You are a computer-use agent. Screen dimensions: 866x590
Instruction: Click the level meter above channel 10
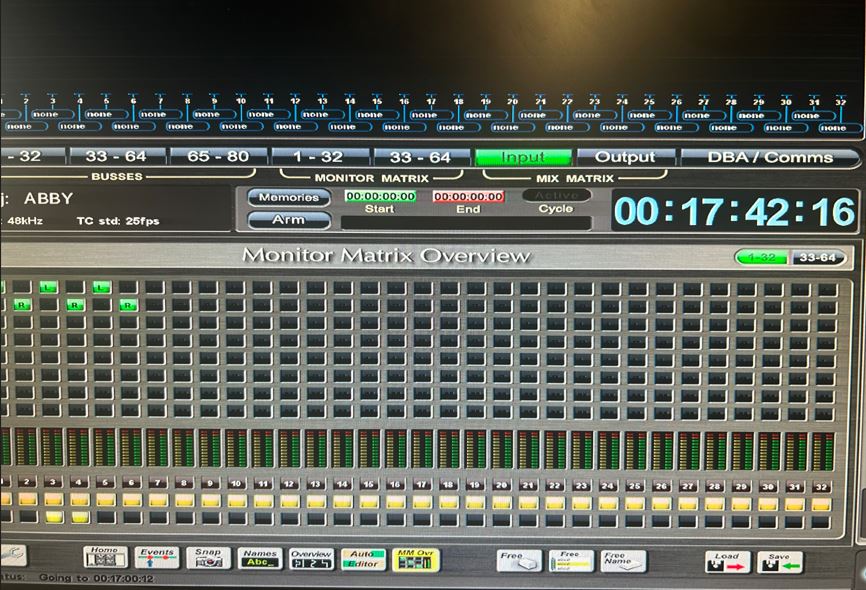coord(236,447)
